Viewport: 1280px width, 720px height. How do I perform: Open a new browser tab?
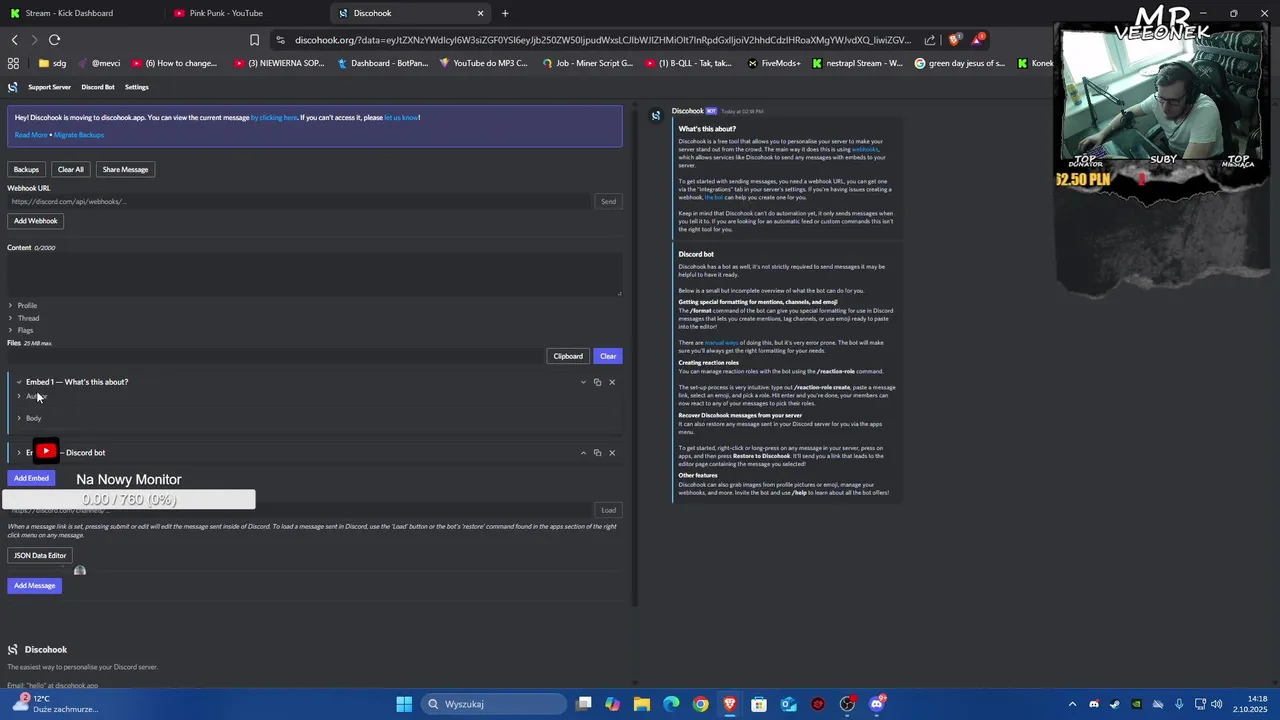point(505,13)
